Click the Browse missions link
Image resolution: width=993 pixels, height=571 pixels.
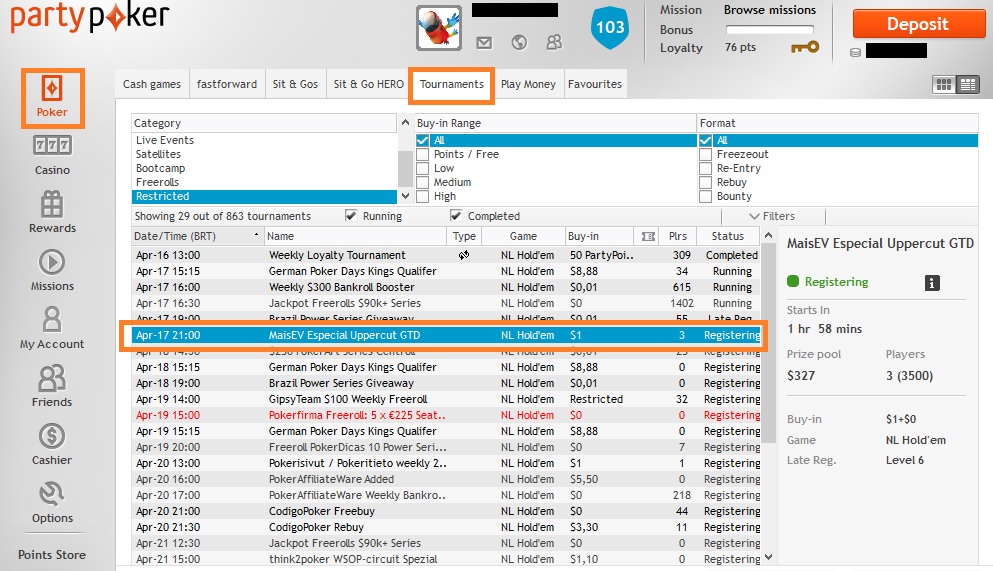click(769, 10)
